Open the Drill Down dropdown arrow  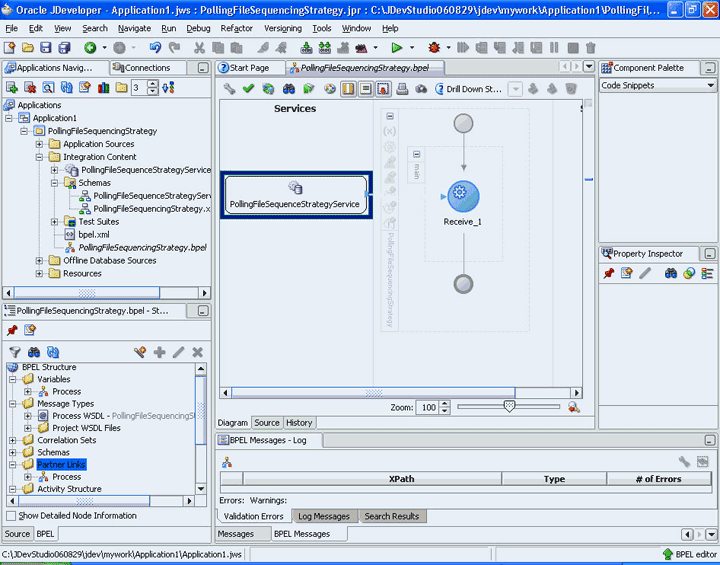click(x=516, y=89)
